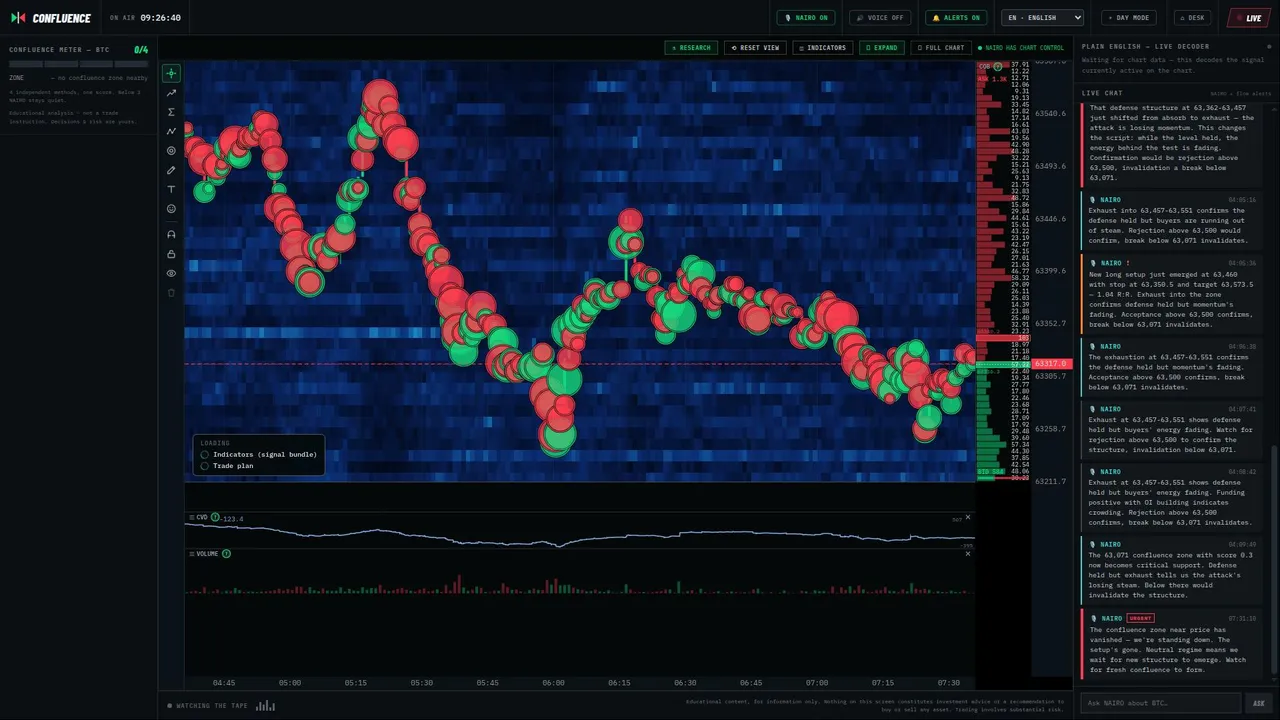Choose the zigzag path drawing tool
Screen dimensions: 1280x720
click(x=171, y=131)
